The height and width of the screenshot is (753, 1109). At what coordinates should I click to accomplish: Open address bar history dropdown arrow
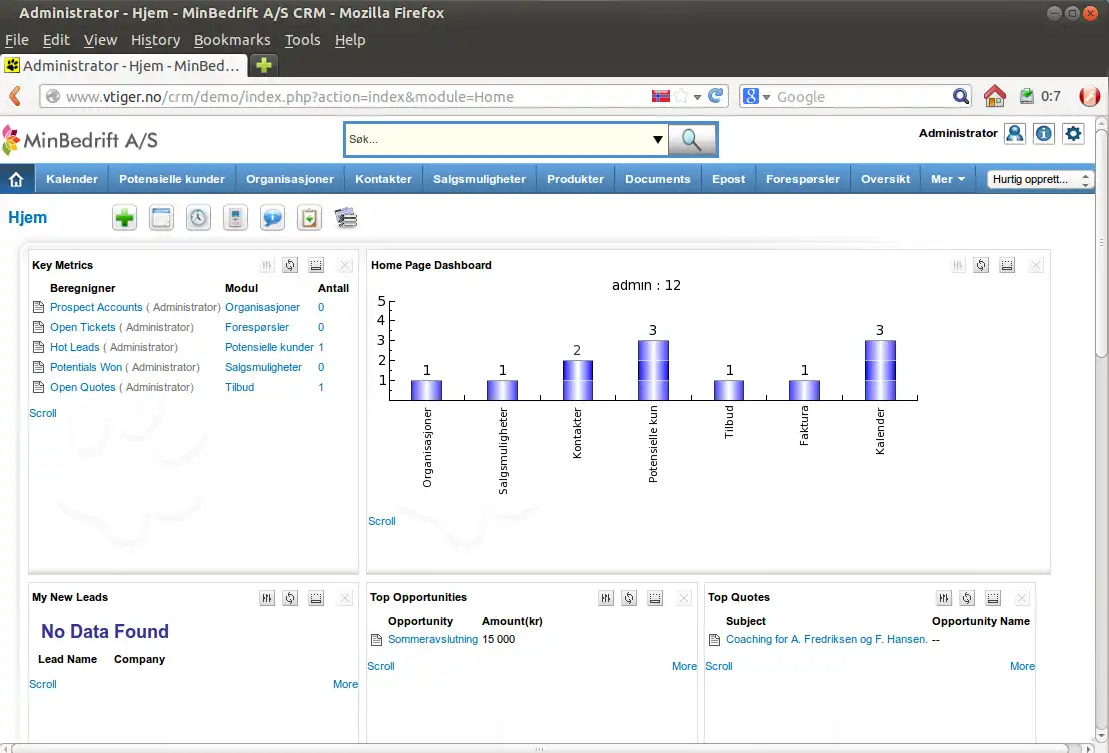(x=697, y=97)
